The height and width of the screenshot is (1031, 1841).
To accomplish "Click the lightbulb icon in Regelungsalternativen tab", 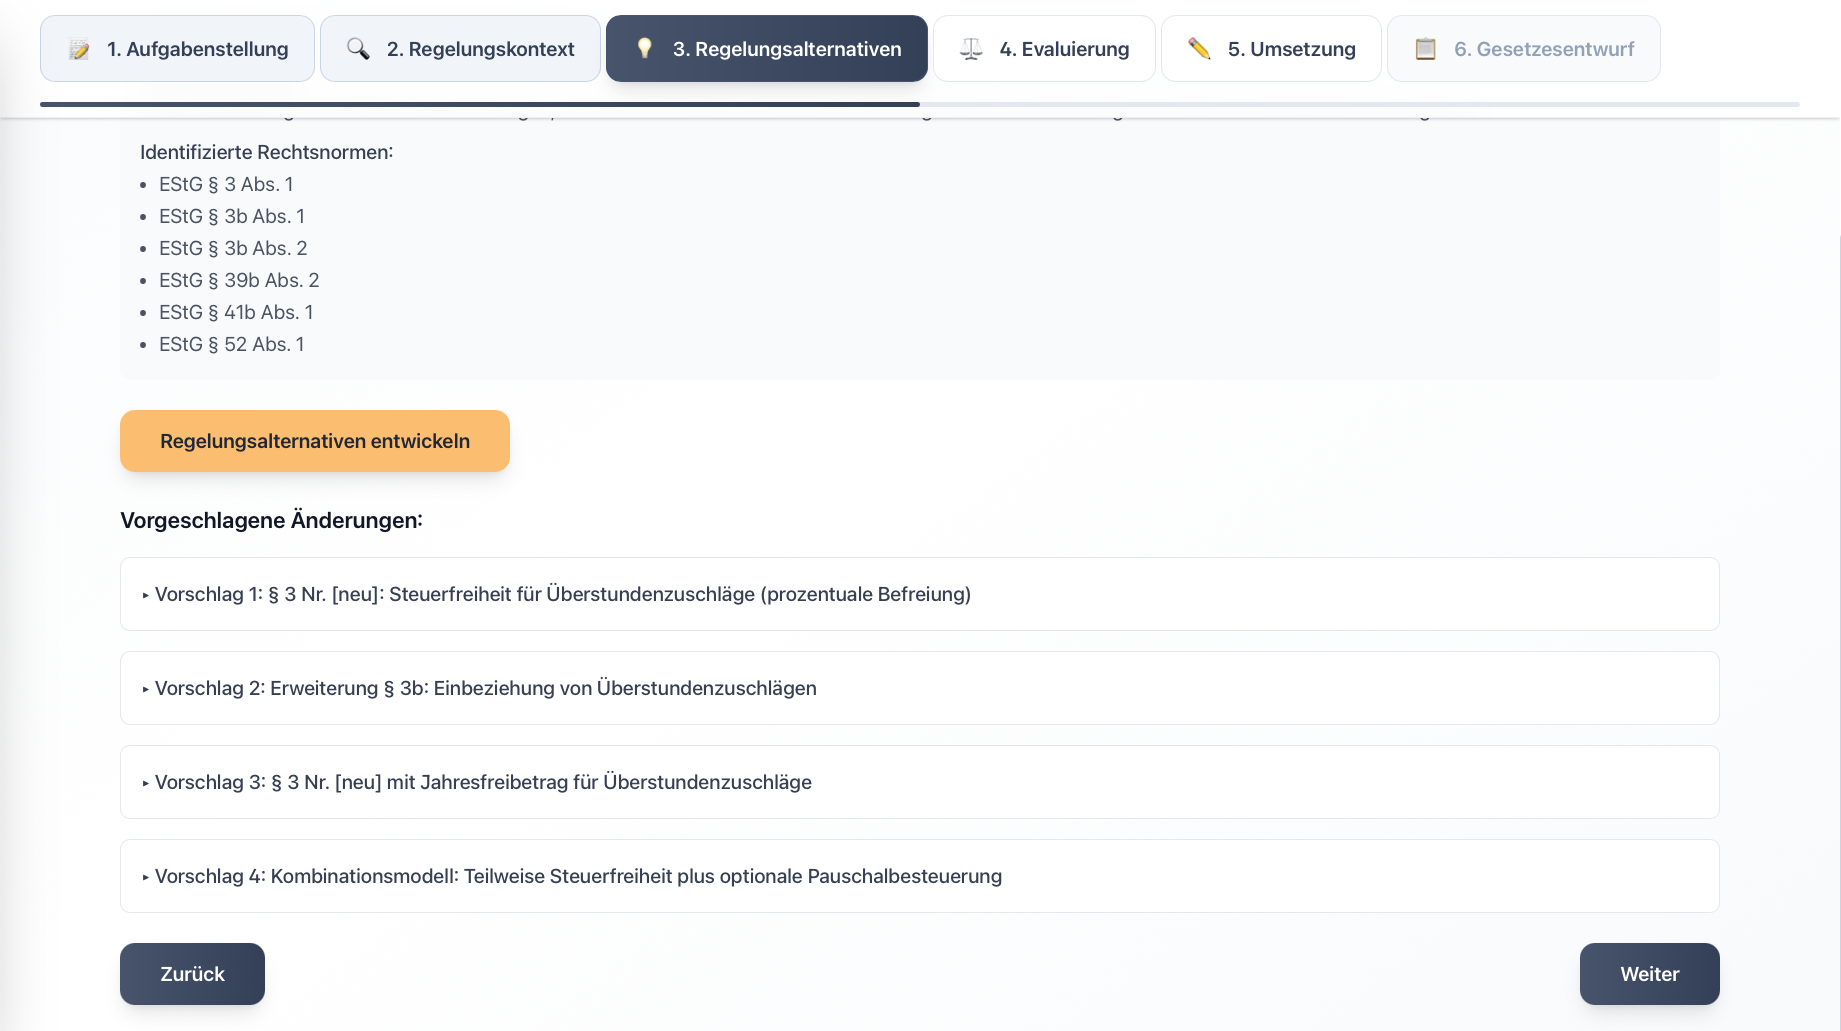I will [x=645, y=48].
